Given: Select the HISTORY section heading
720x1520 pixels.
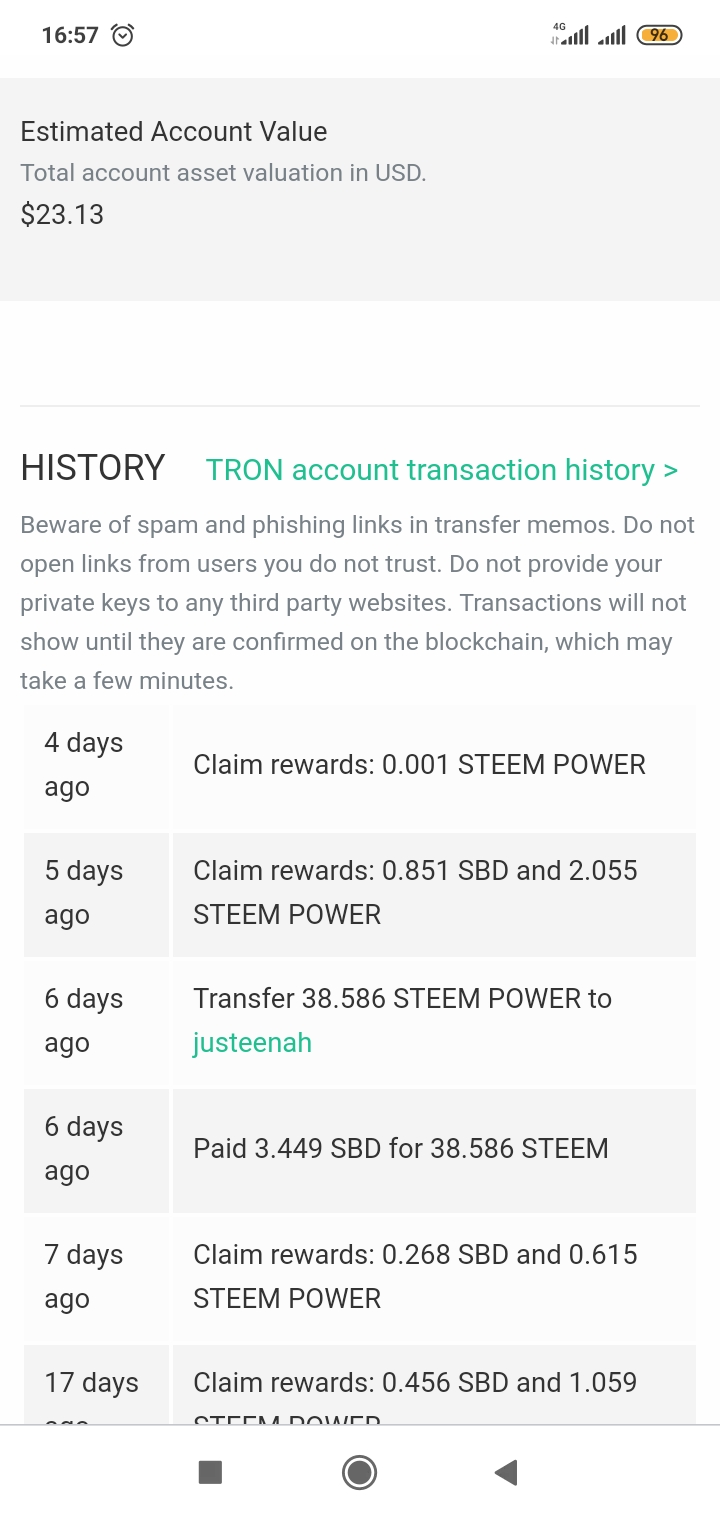Looking at the screenshot, I should 93,468.
